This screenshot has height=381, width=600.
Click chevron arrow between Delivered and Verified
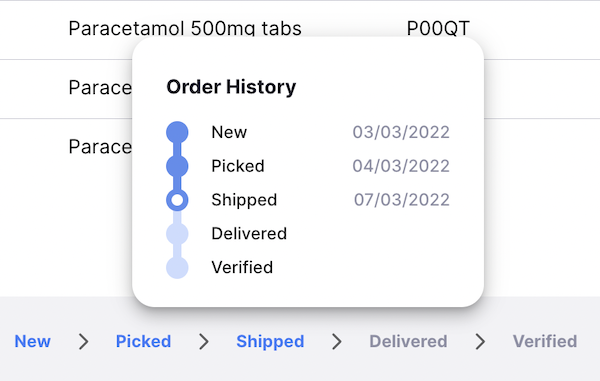480,341
